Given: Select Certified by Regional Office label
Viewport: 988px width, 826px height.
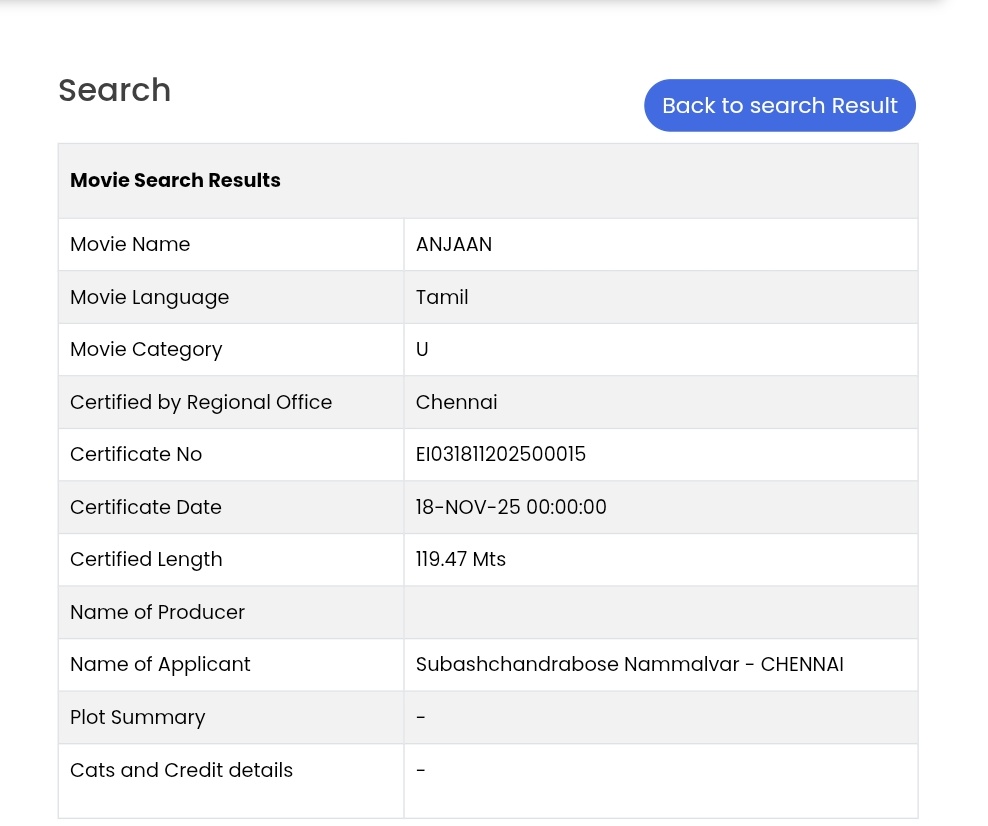Looking at the screenshot, I should [x=201, y=402].
